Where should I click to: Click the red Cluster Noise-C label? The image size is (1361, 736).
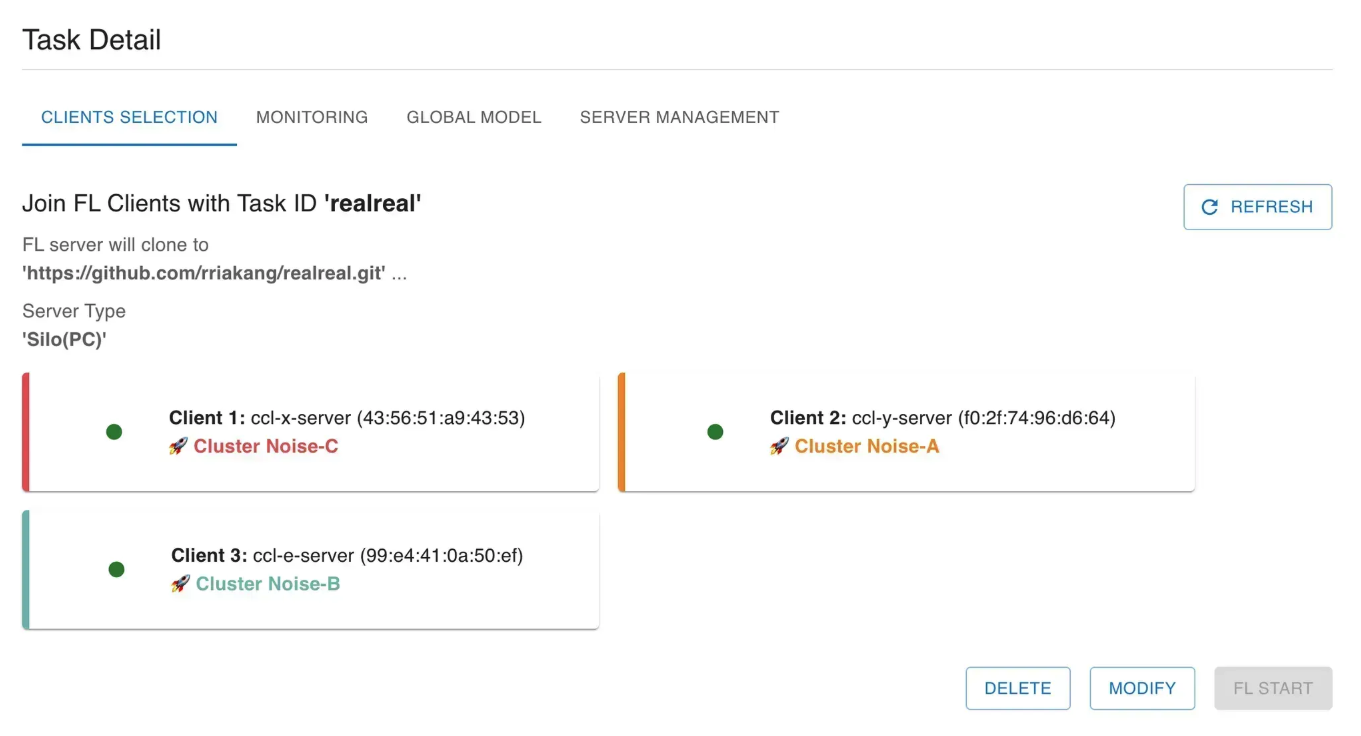point(266,447)
